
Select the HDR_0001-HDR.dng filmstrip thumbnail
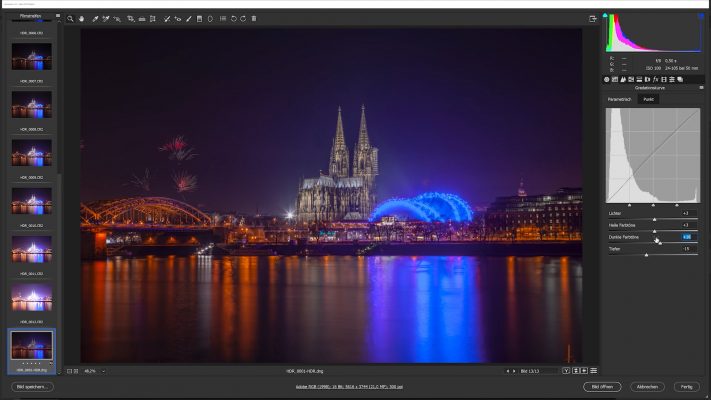32,347
